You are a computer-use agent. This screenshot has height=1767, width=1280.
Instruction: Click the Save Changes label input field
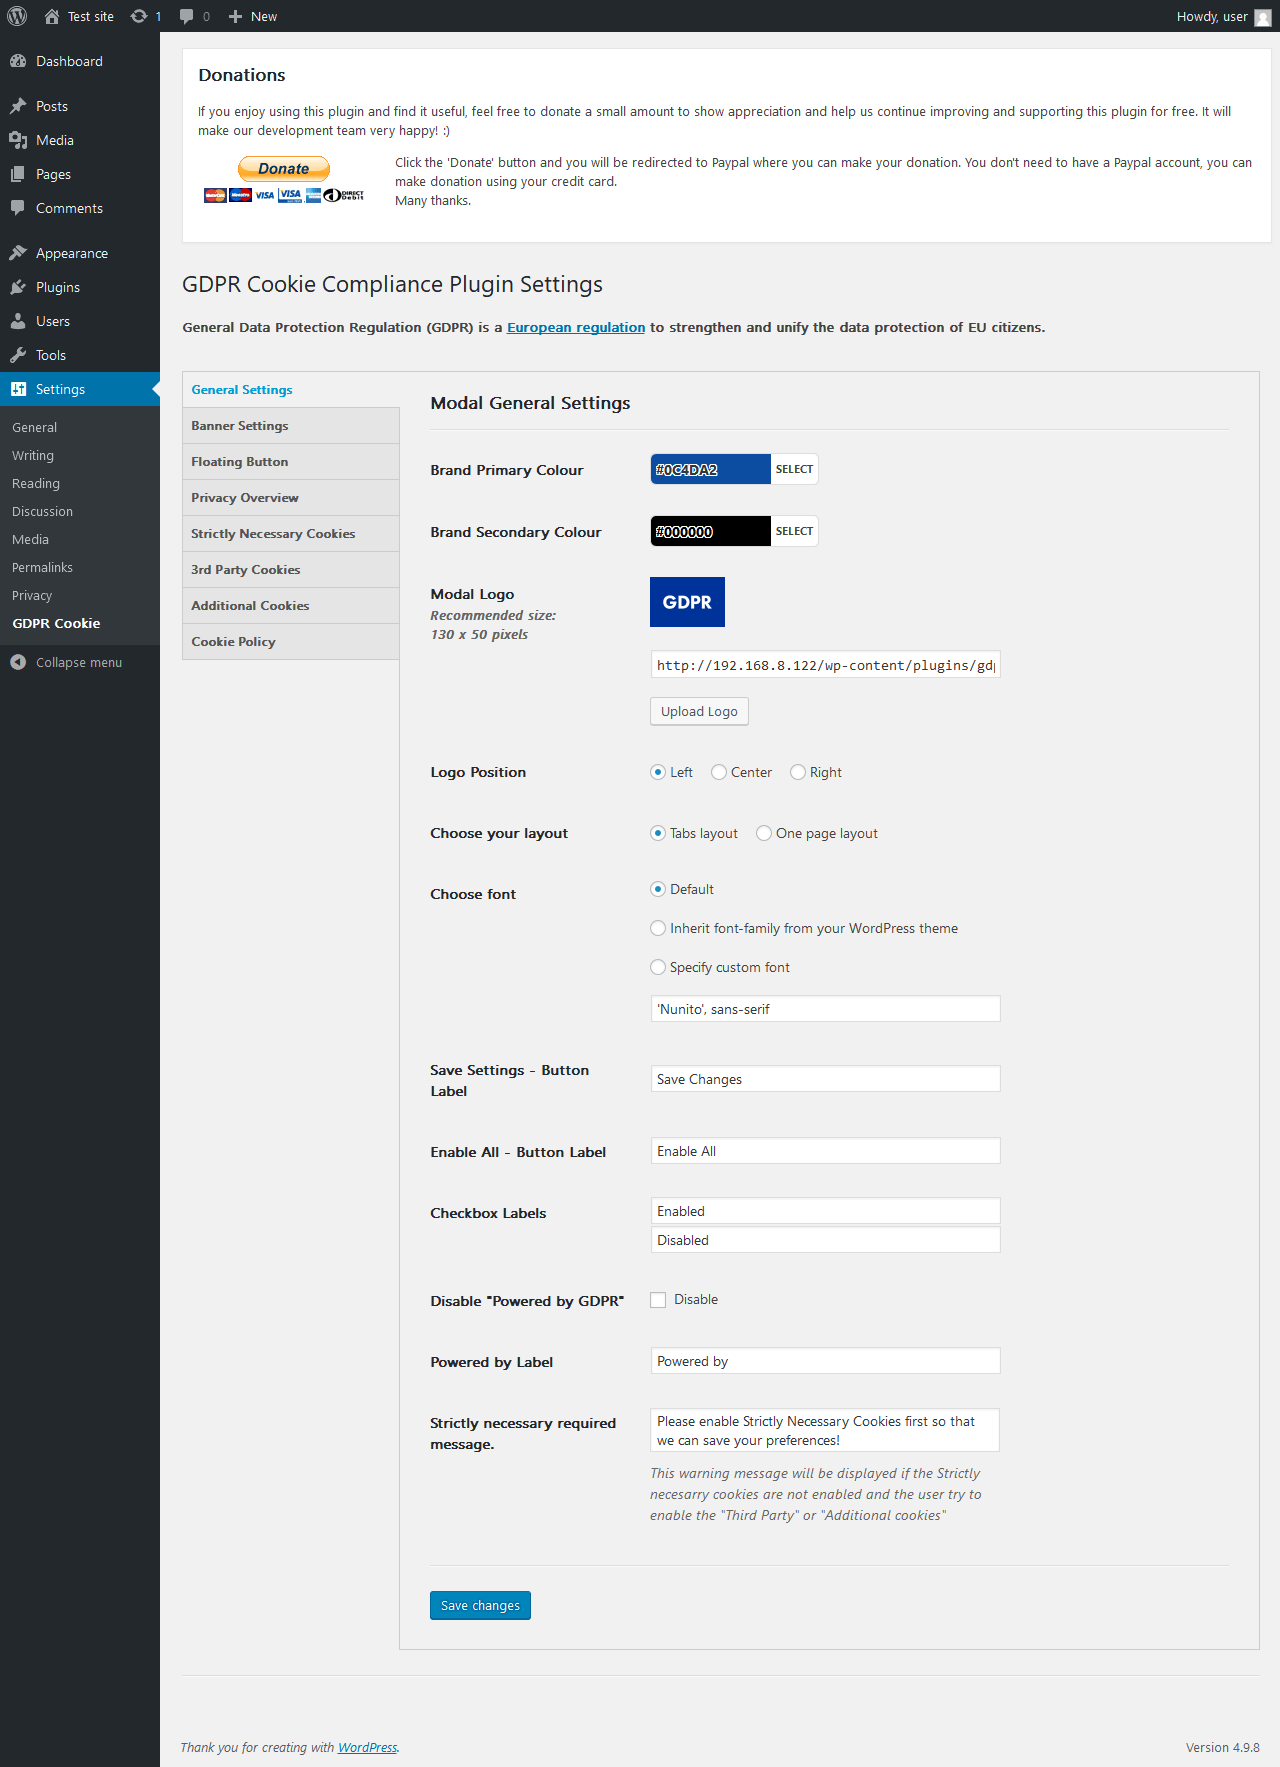(x=825, y=1079)
